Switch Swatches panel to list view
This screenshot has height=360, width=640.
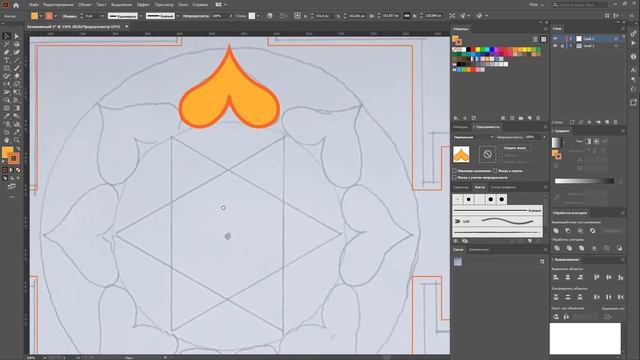(x=535, y=39)
